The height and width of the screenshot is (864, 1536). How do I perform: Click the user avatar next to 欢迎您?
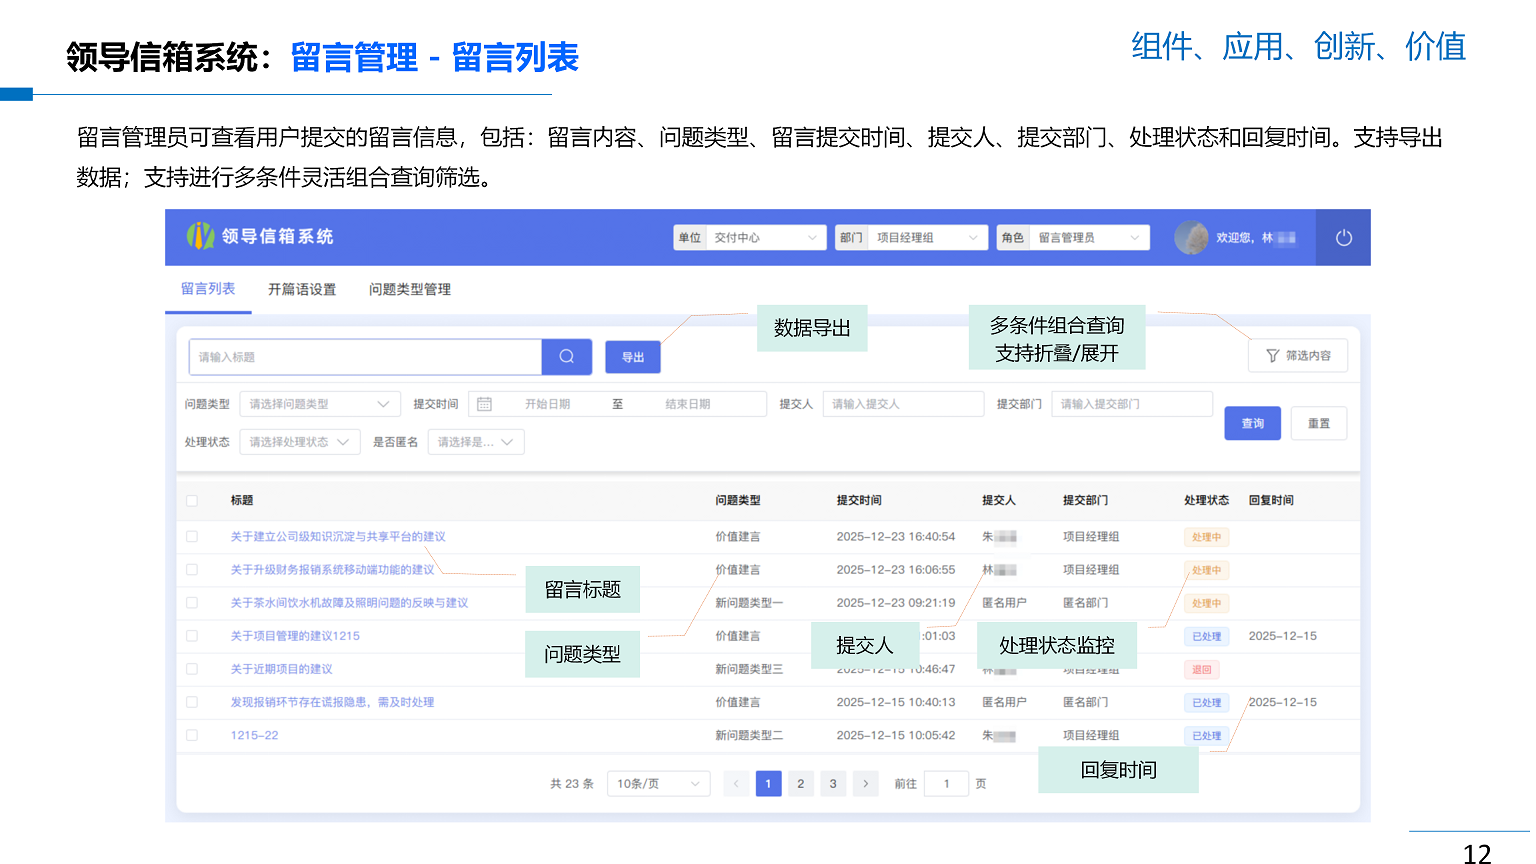pos(1191,237)
